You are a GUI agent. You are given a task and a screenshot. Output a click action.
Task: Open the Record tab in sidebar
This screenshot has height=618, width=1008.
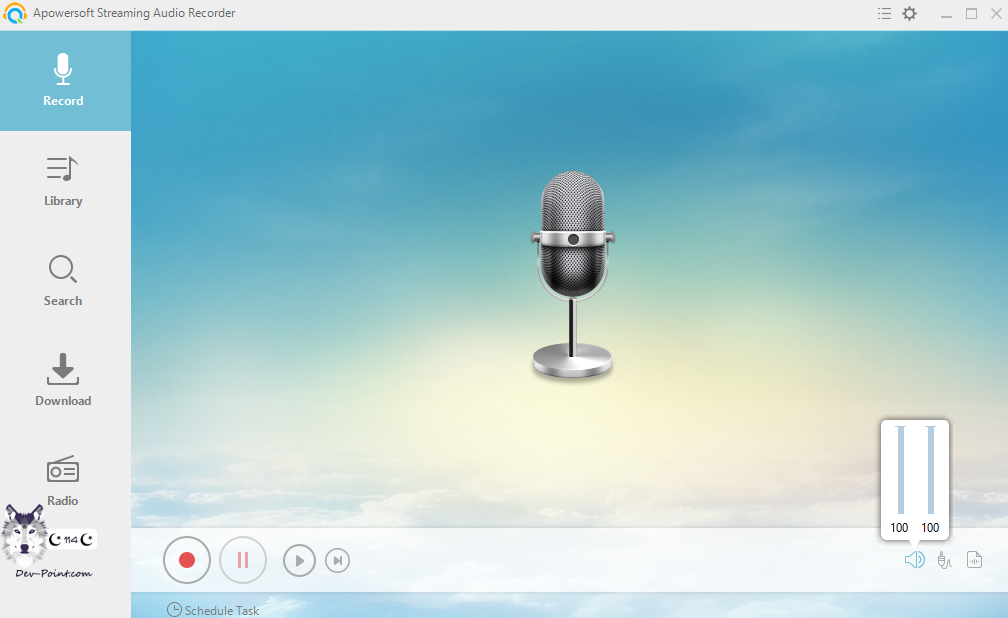click(63, 80)
